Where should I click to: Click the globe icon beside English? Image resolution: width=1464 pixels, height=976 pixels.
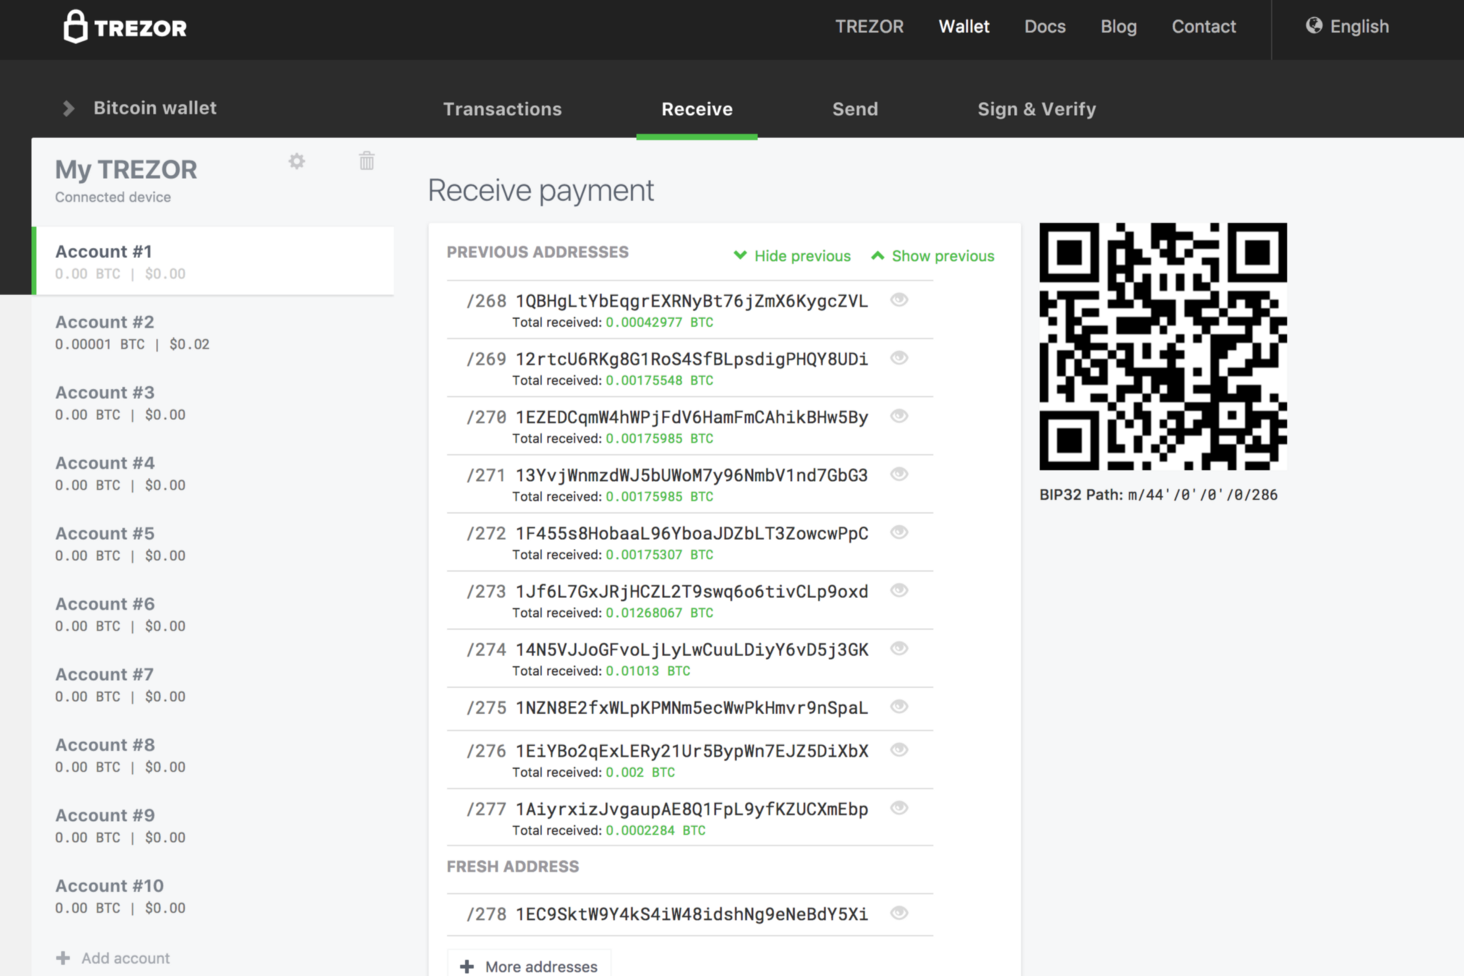(x=1314, y=26)
